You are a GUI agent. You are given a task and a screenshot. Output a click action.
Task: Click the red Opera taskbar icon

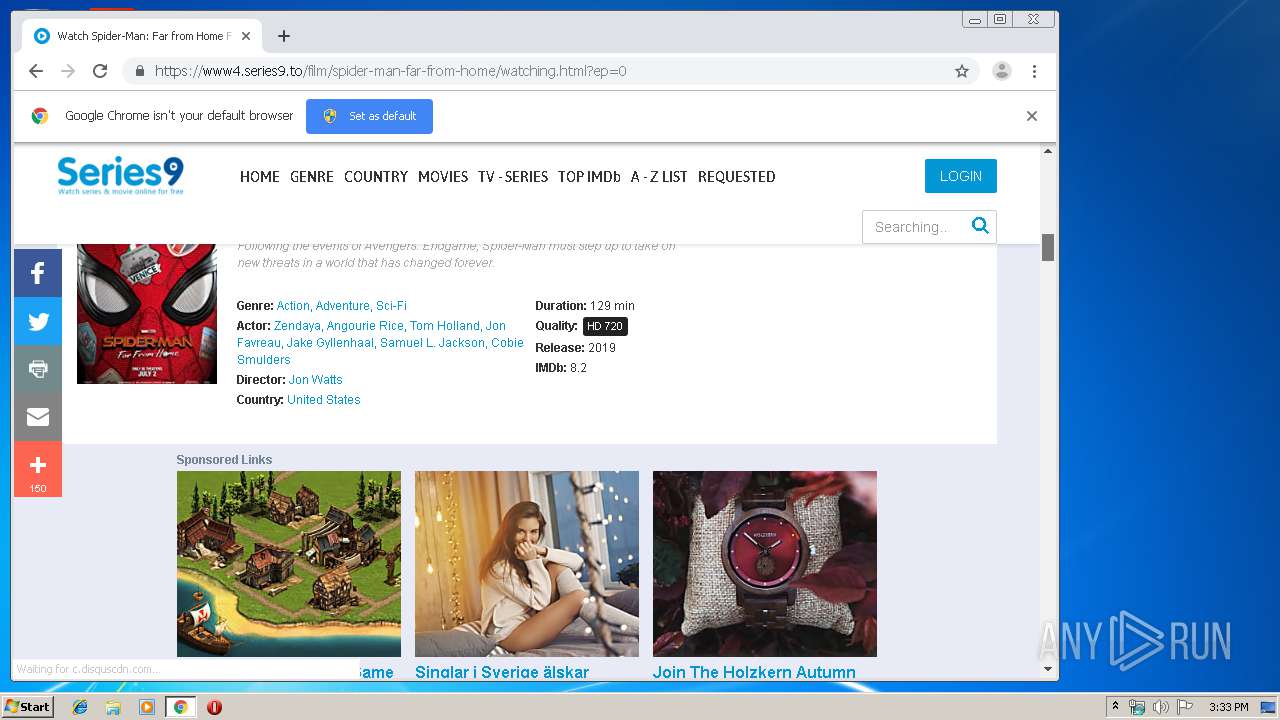(x=214, y=707)
